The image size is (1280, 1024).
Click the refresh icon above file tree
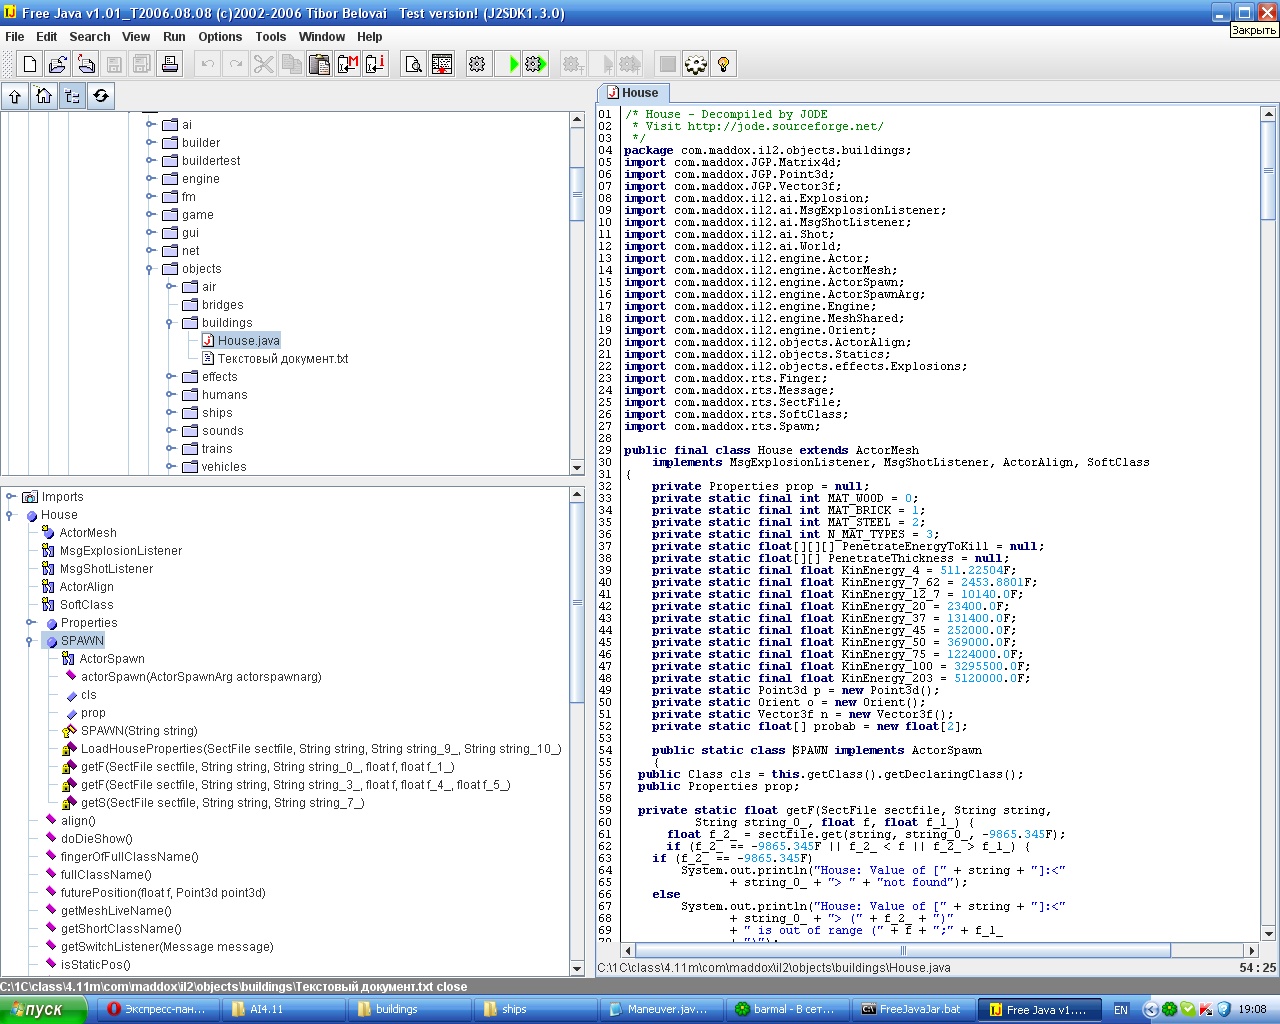coord(100,96)
